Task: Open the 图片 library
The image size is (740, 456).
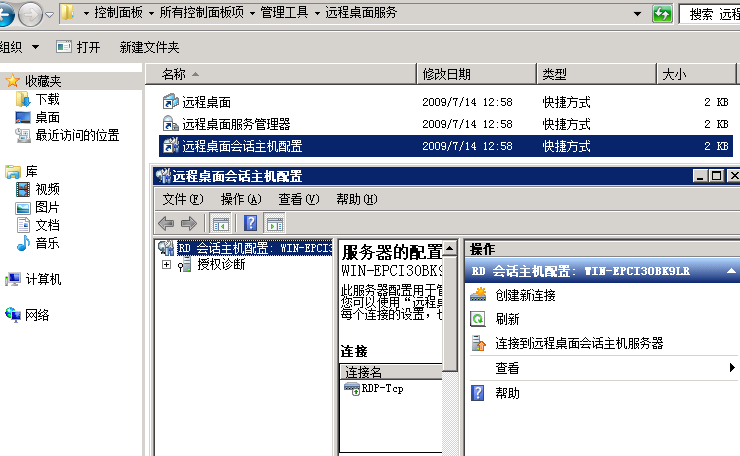Action: [x=48, y=207]
